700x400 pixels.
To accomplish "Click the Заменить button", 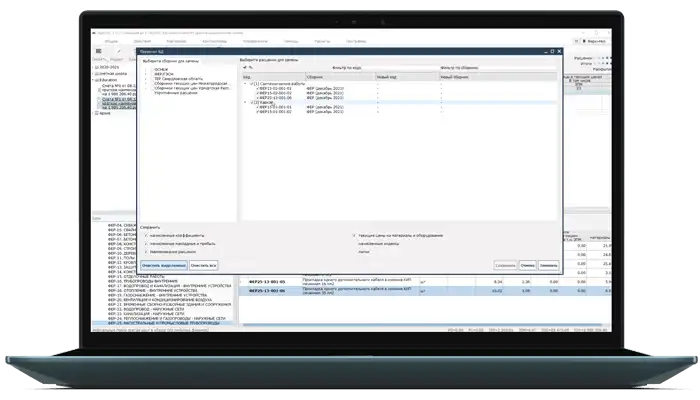I will [548, 266].
